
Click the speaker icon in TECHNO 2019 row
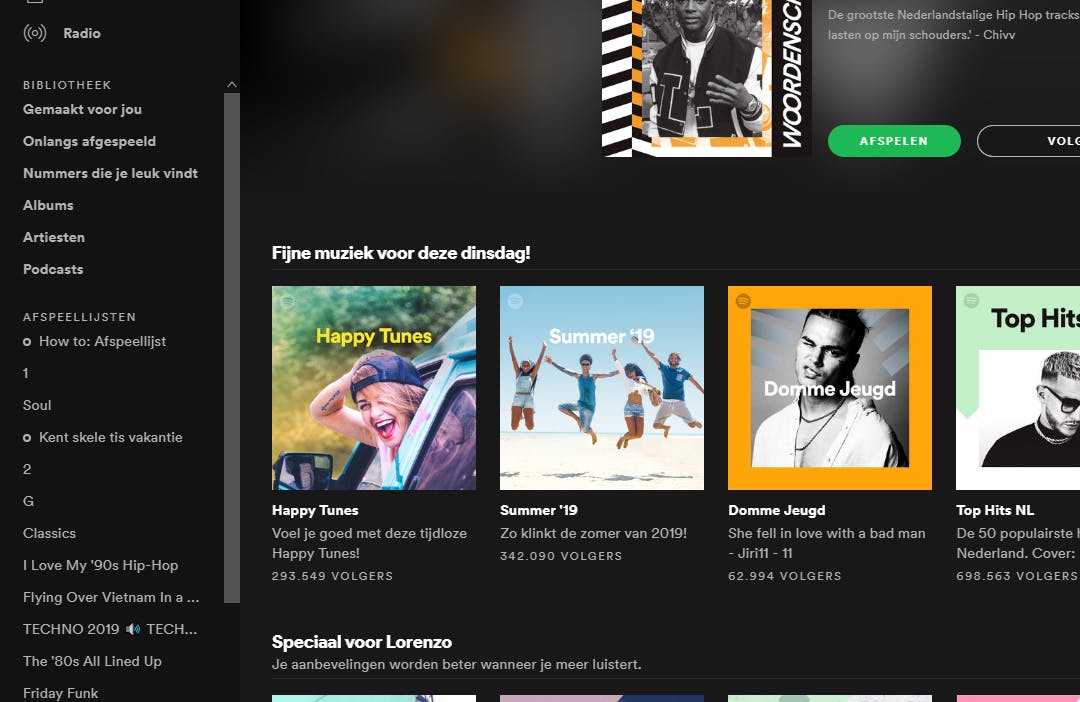(133, 629)
